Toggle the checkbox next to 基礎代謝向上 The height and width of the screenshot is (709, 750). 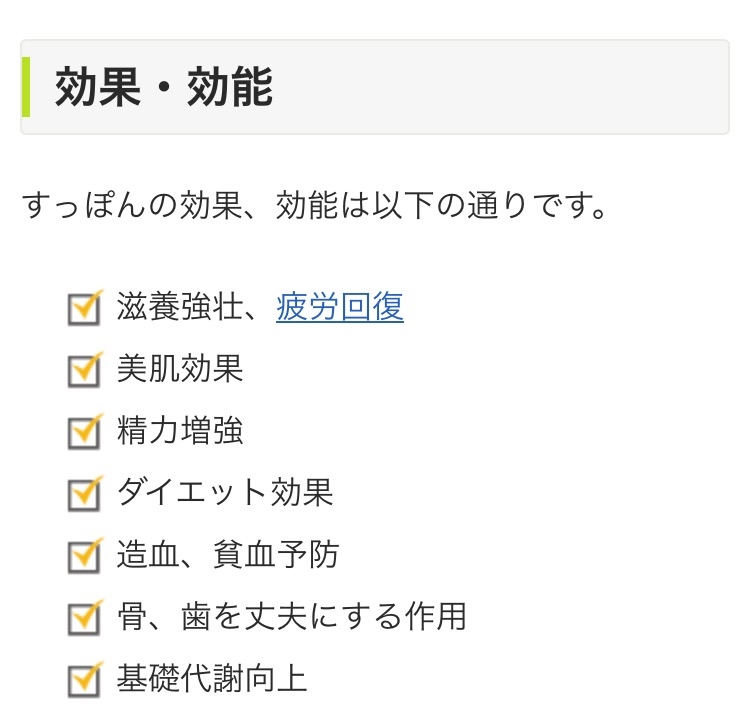pos(84,679)
